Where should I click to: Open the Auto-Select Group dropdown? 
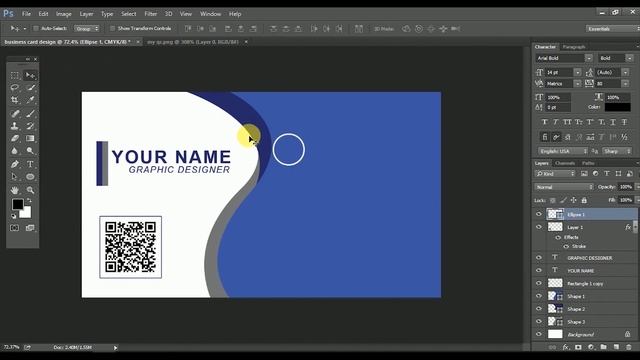pyautogui.click(x=87, y=29)
